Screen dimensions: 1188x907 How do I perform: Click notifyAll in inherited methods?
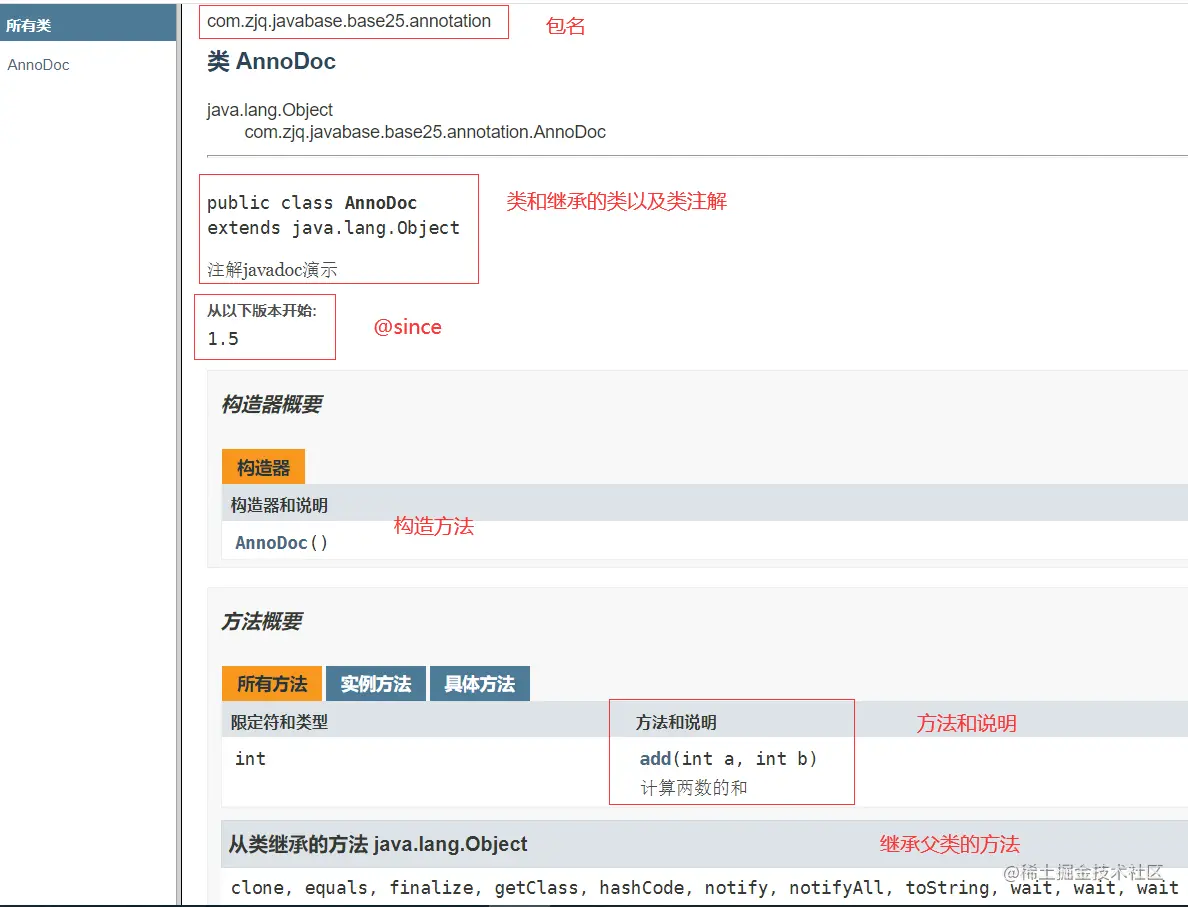(x=836, y=887)
